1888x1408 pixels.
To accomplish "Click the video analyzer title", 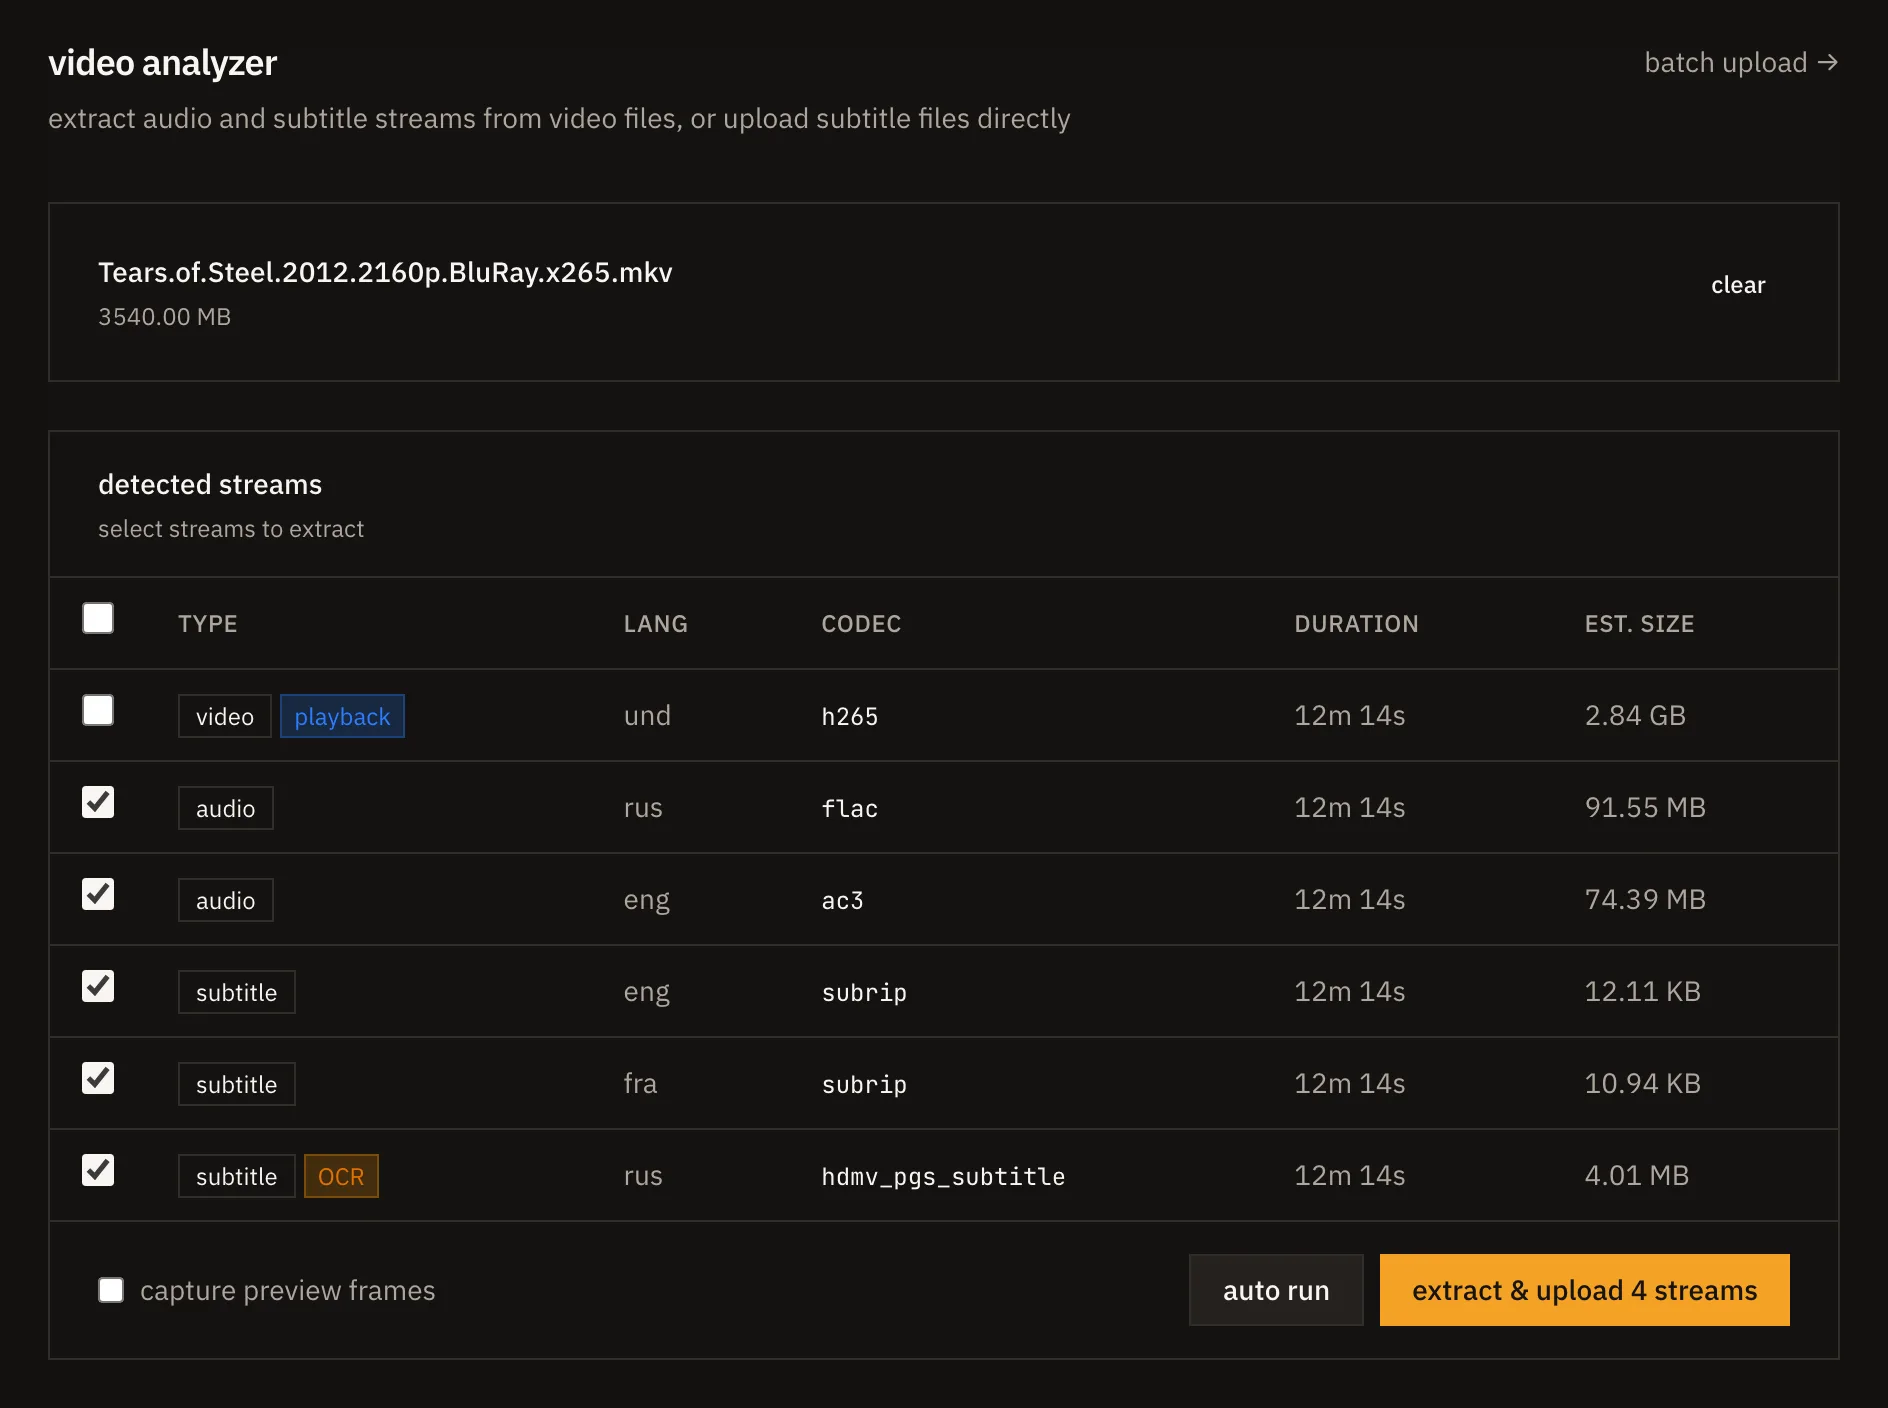I will point(162,62).
